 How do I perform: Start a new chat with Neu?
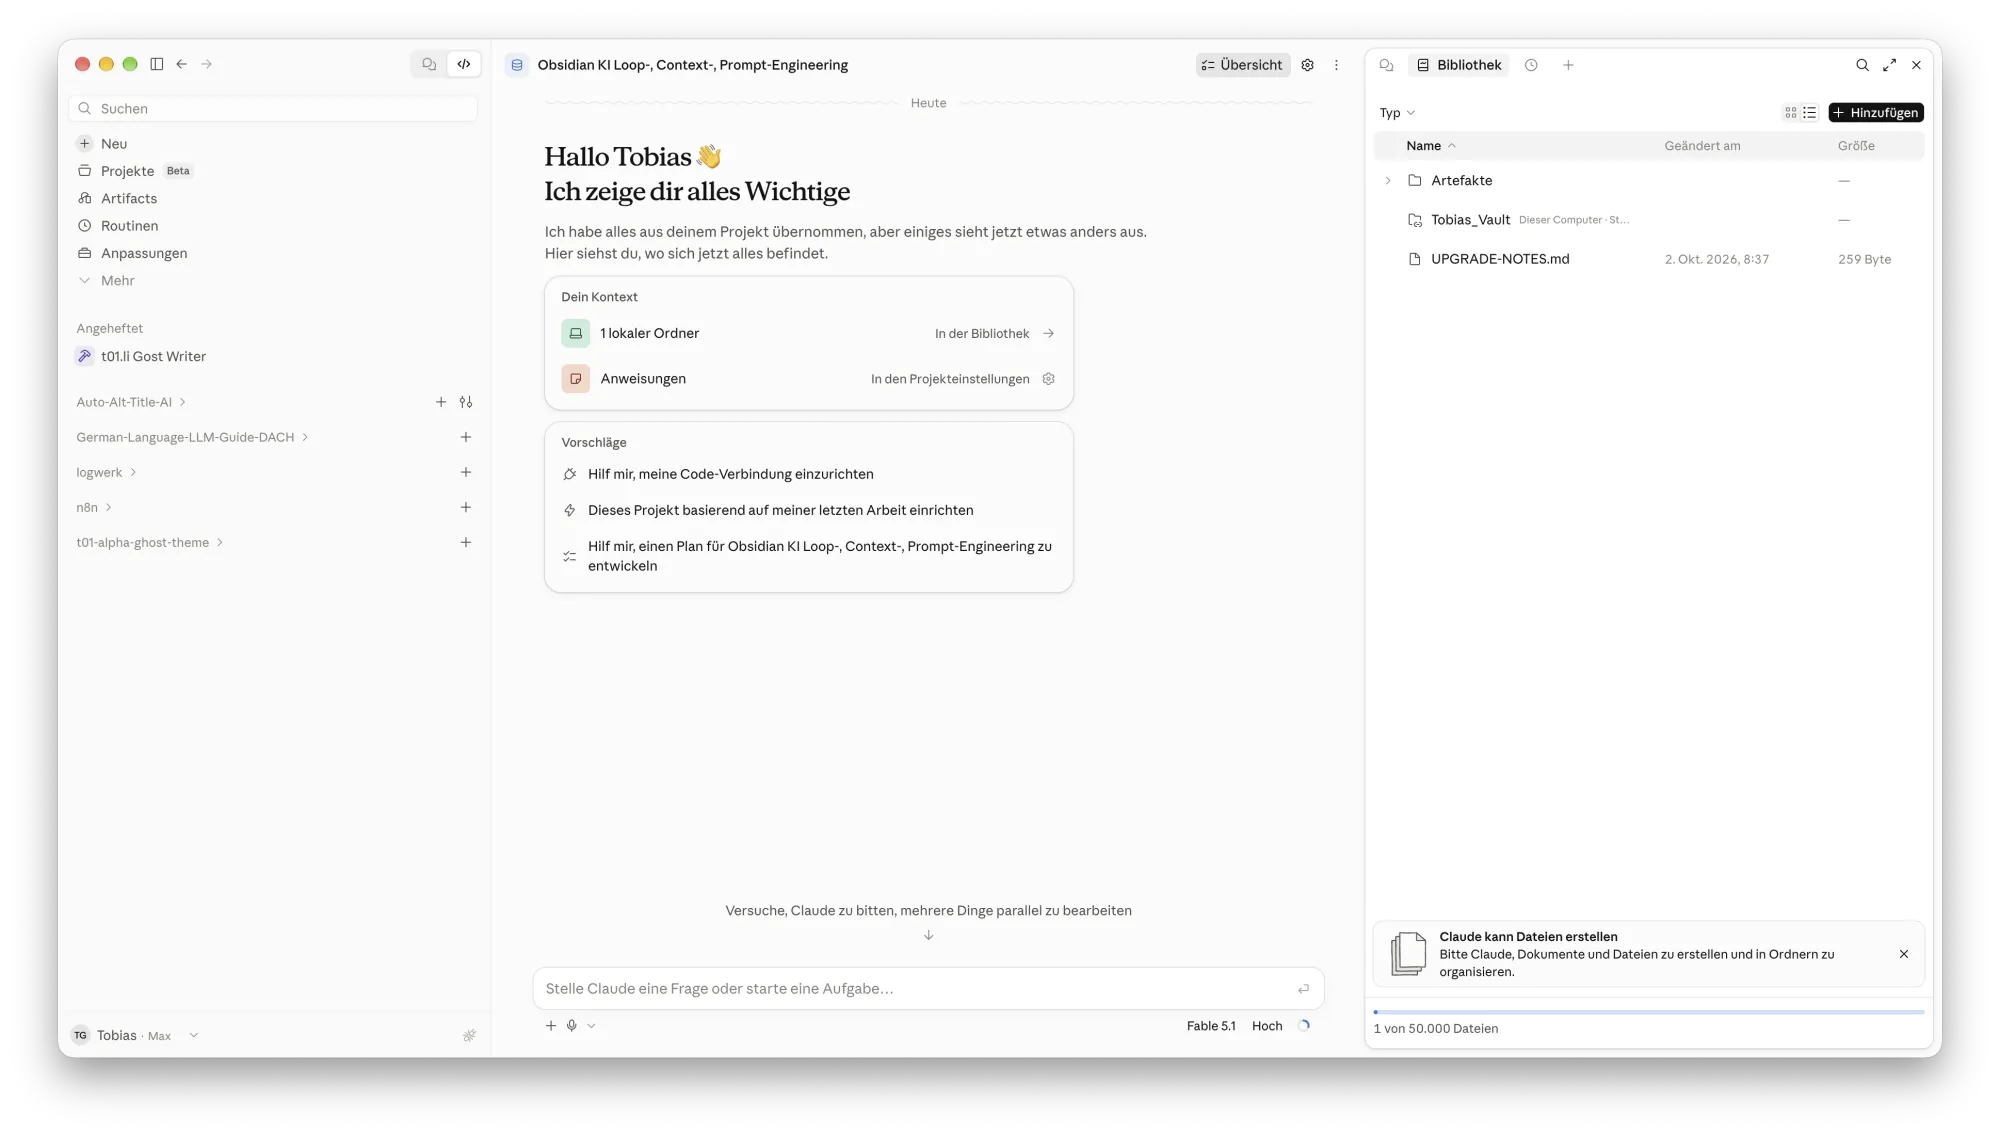coord(273,144)
